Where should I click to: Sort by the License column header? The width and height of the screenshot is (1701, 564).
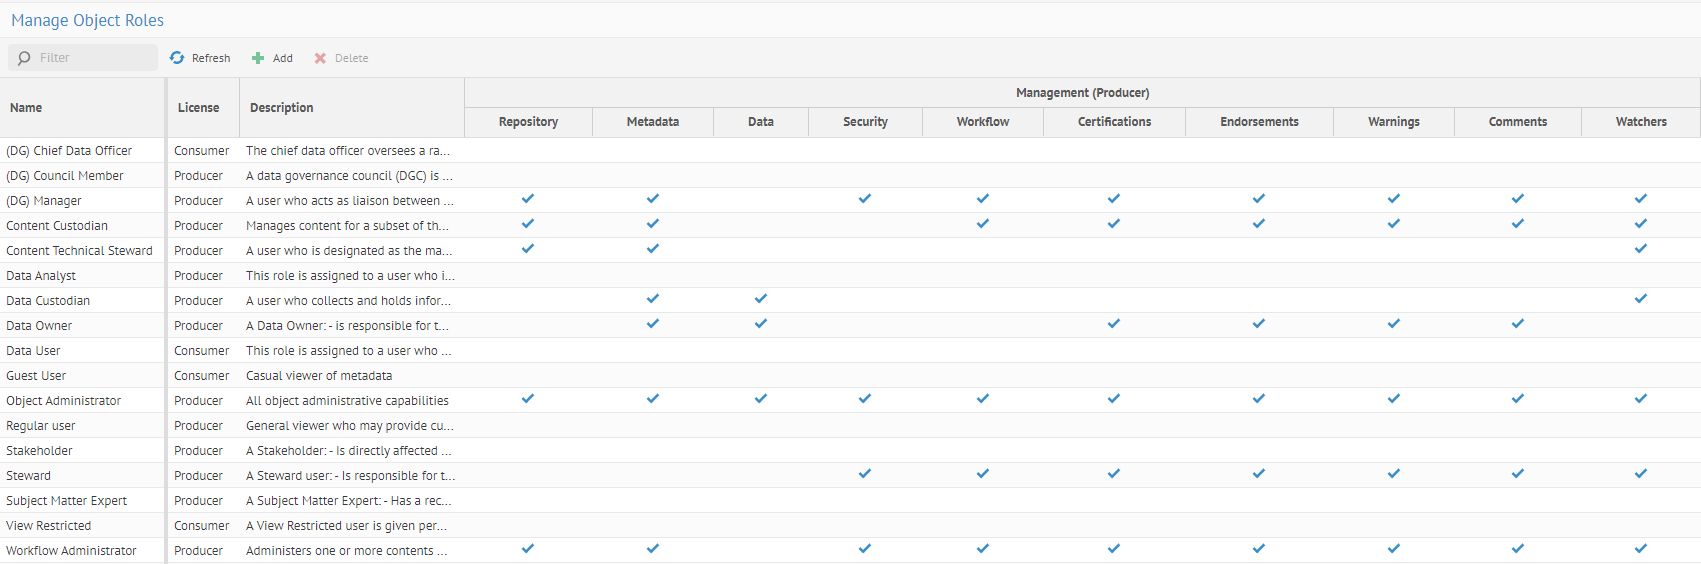[198, 108]
